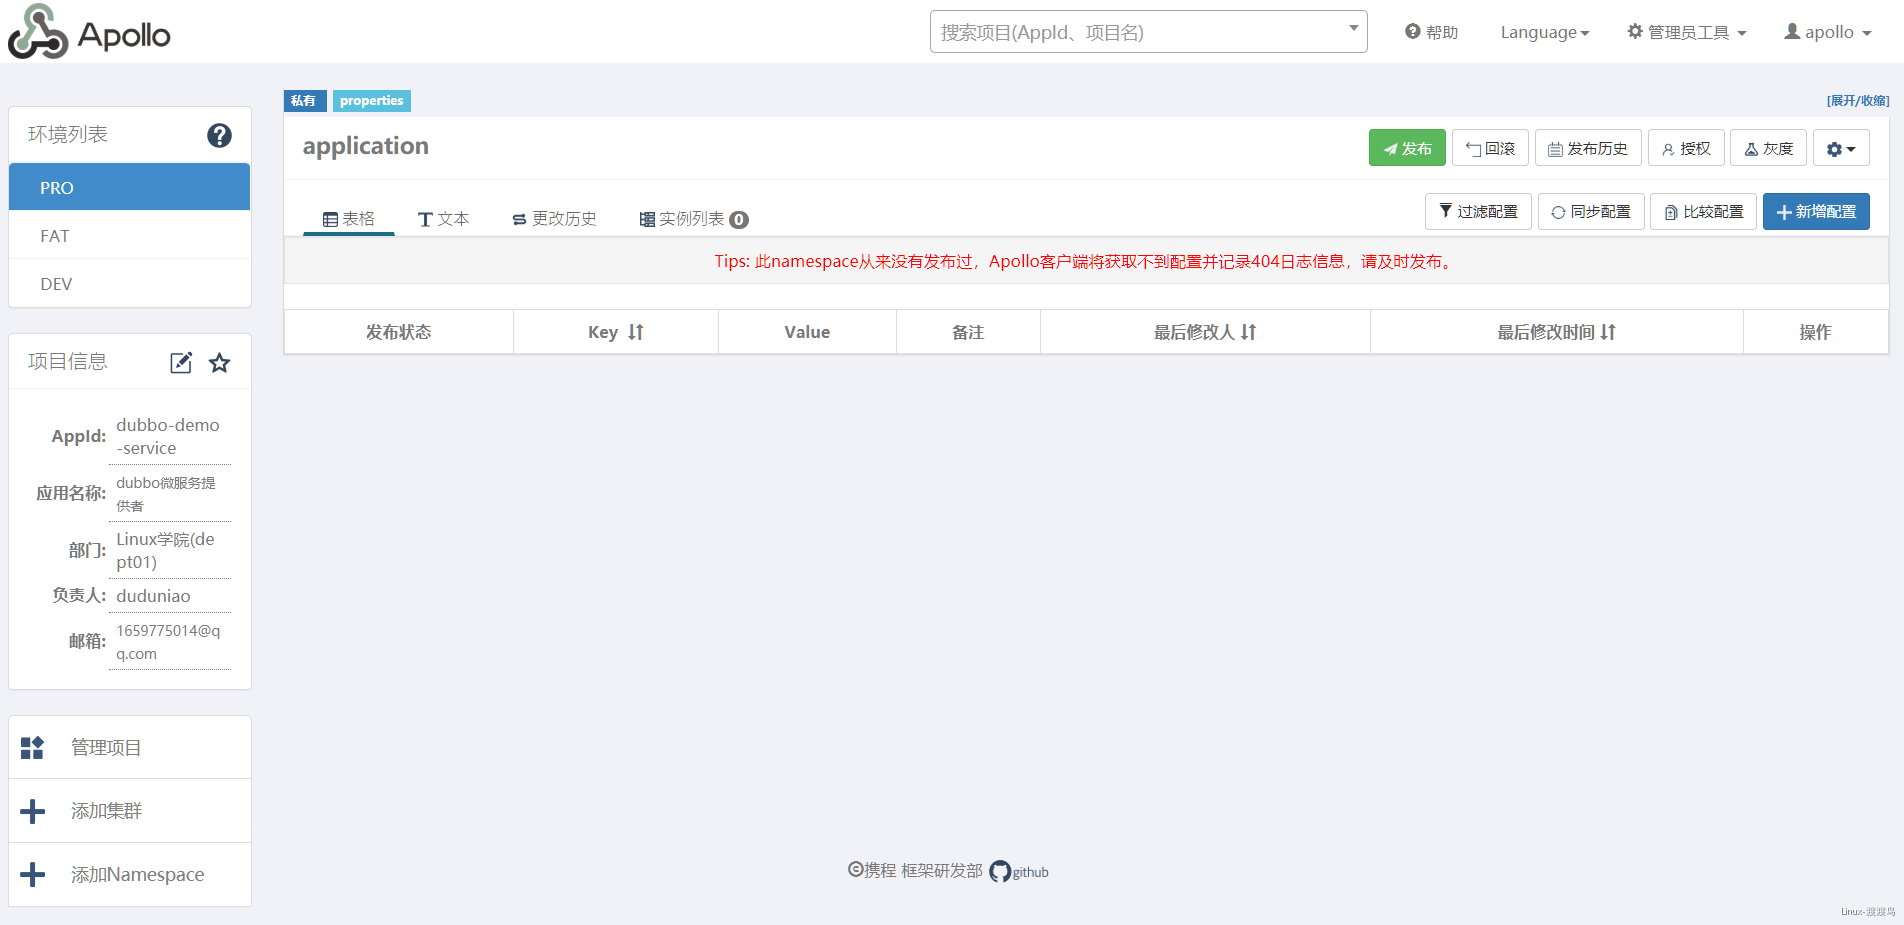1904x925 pixels.
Task: Click the application namespace title
Action: click(366, 146)
